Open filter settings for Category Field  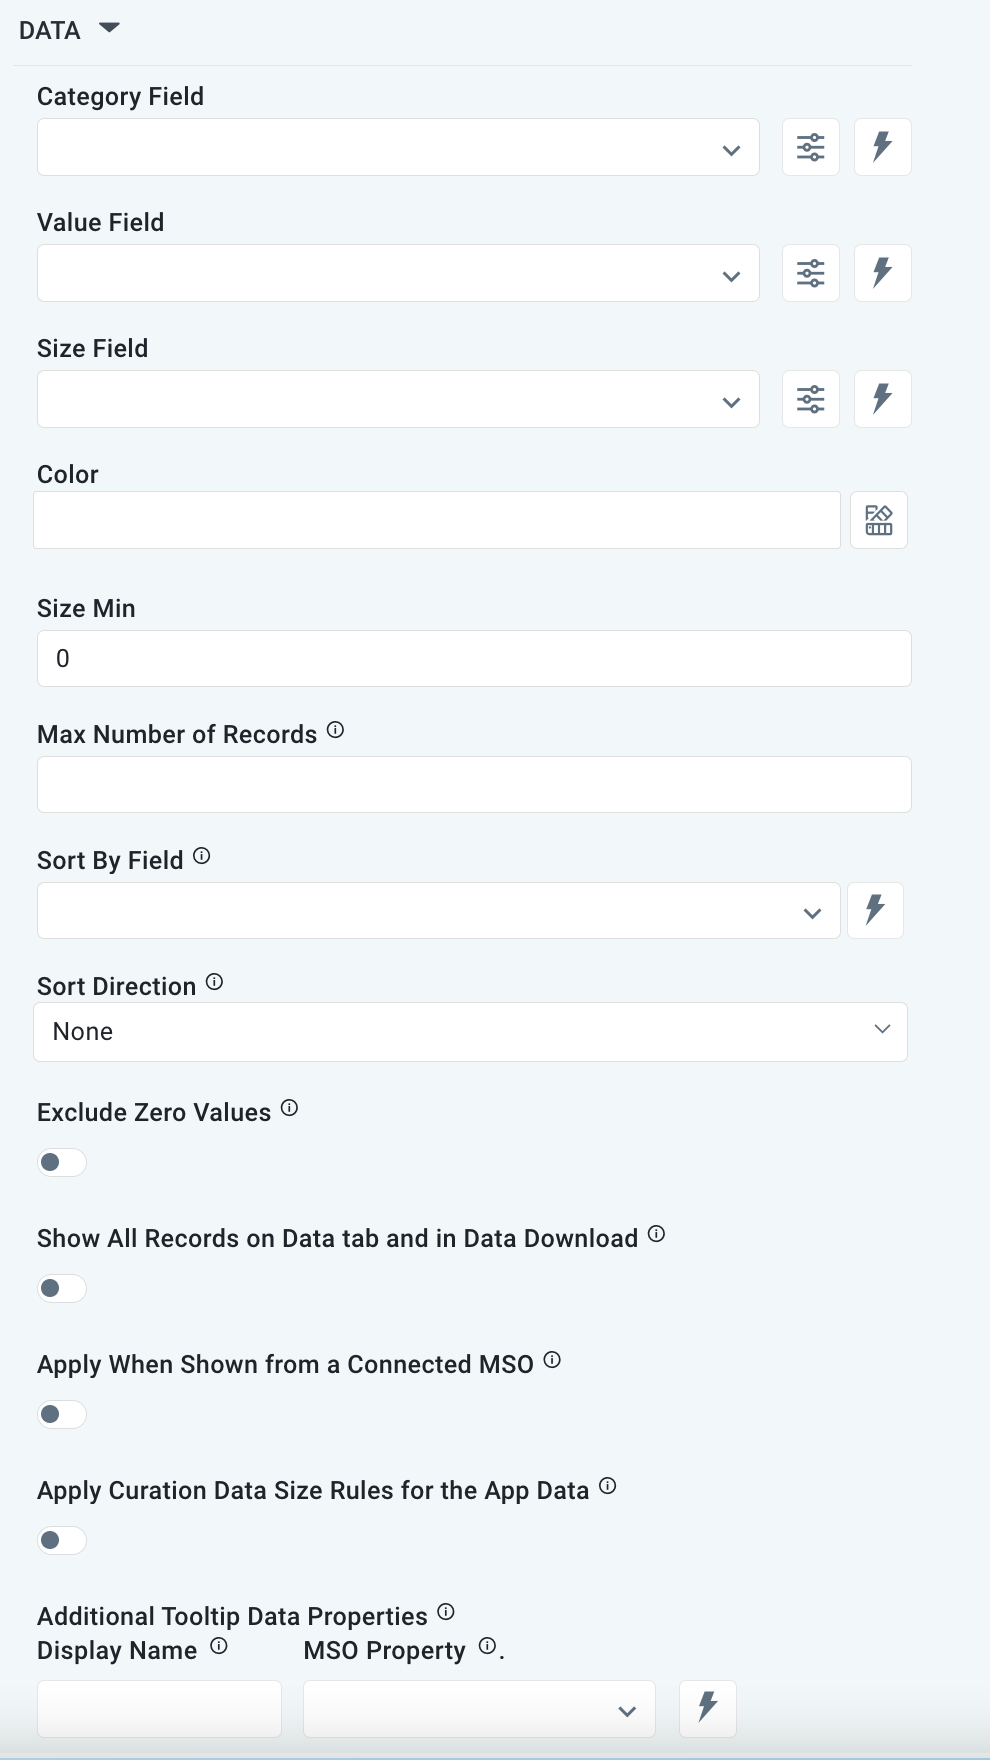pyautogui.click(x=810, y=146)
